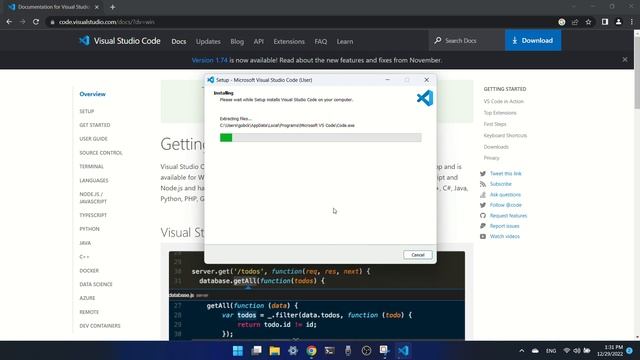The height and width of the screenshot is (360, 640).
Task: Expand the SOURCE CONTROL sidebar section
Action: [101, 153]
